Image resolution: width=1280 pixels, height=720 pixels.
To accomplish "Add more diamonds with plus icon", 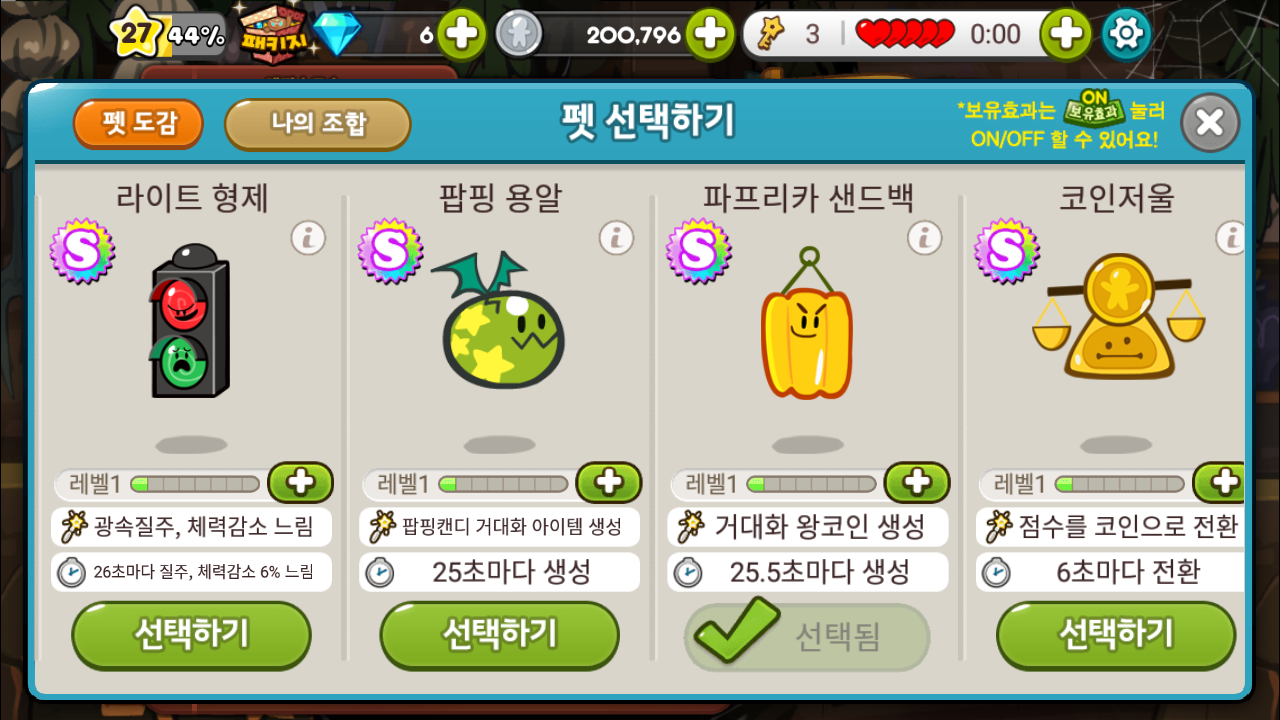I will pyautogui.click(x=461, y=35).
